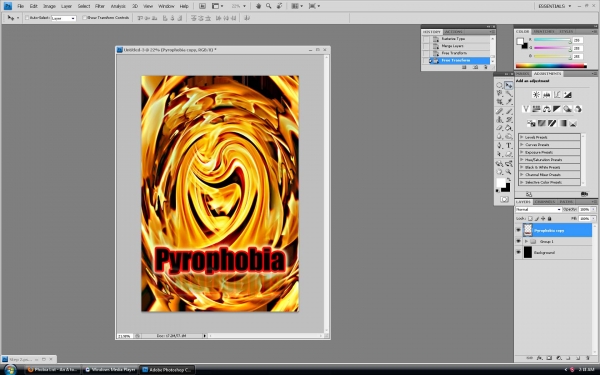Select the Lasso tool
Viewport: 600px width, 375px height.
(x=499, y=93)
